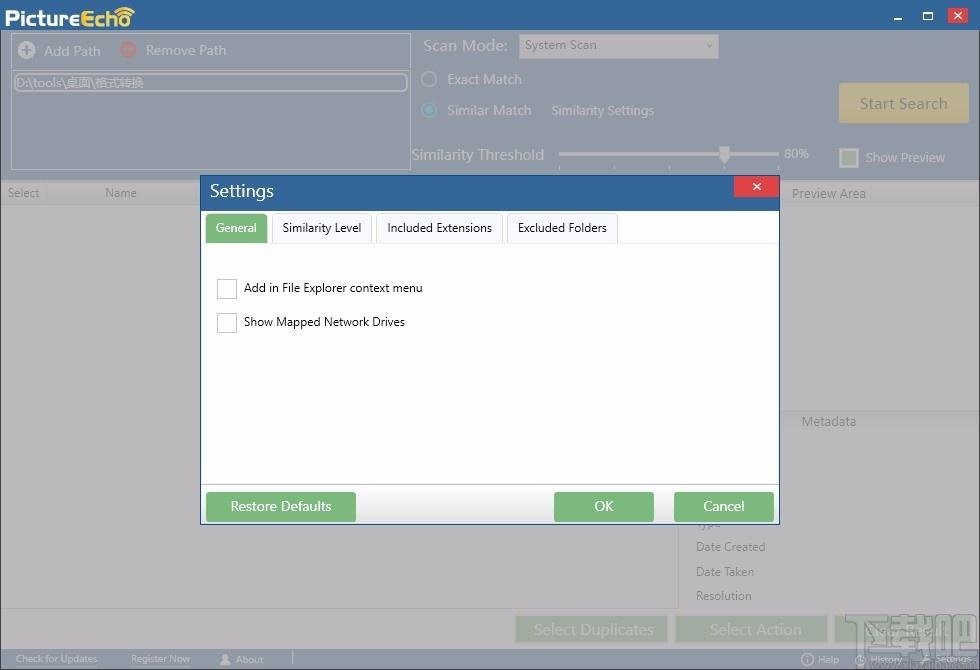Click the Remove Path minus icon

[128, 50]
